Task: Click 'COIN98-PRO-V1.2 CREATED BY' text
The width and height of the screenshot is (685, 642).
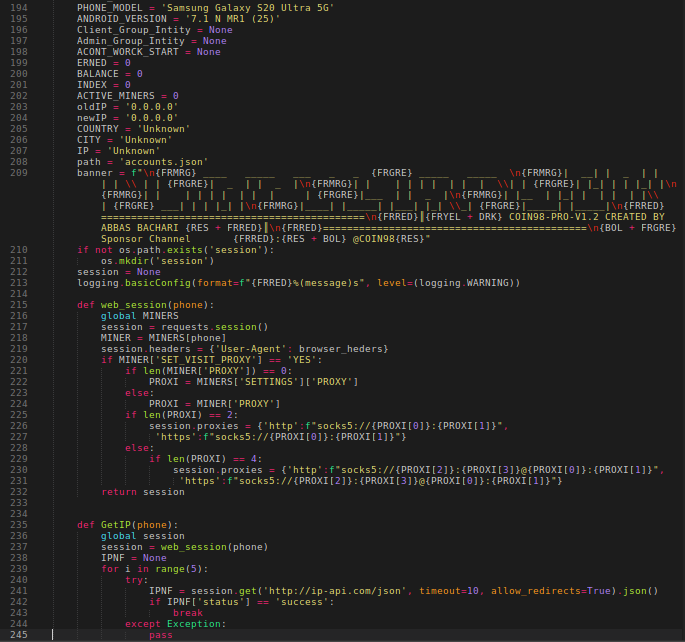Action: pos(587,217)
